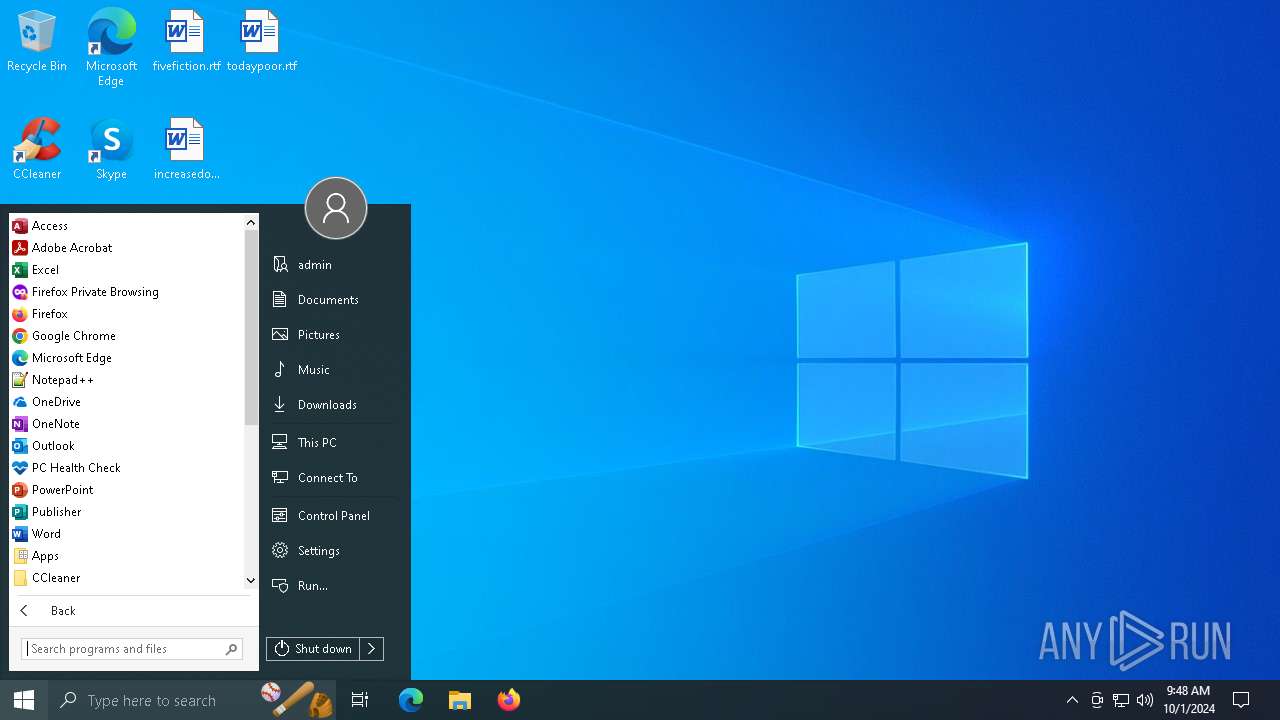Open the notification center
Screen dimensions: 1280x720
click(x=1241, y=700)
